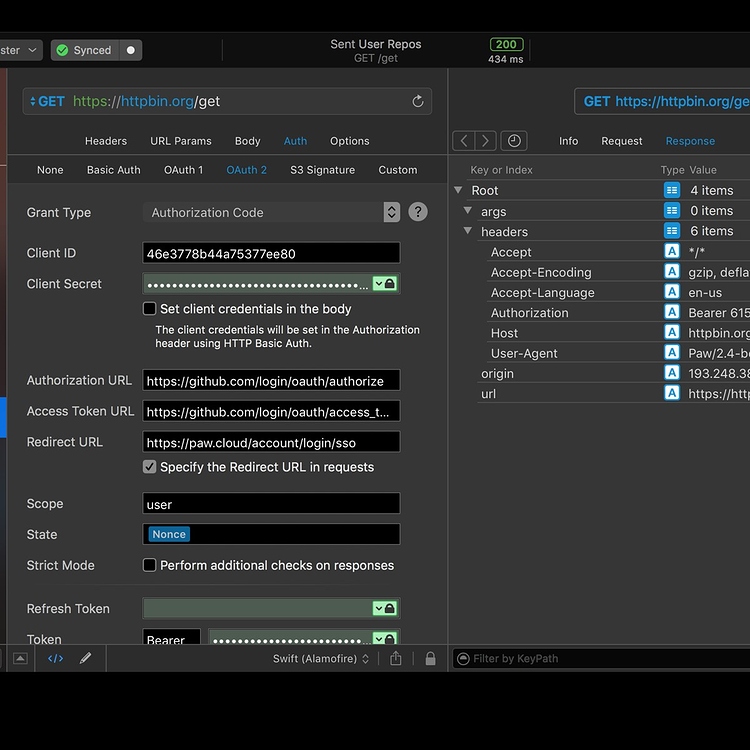Click the headers dictionary type icon
750x750 pixels.
(x=672, y=231)
